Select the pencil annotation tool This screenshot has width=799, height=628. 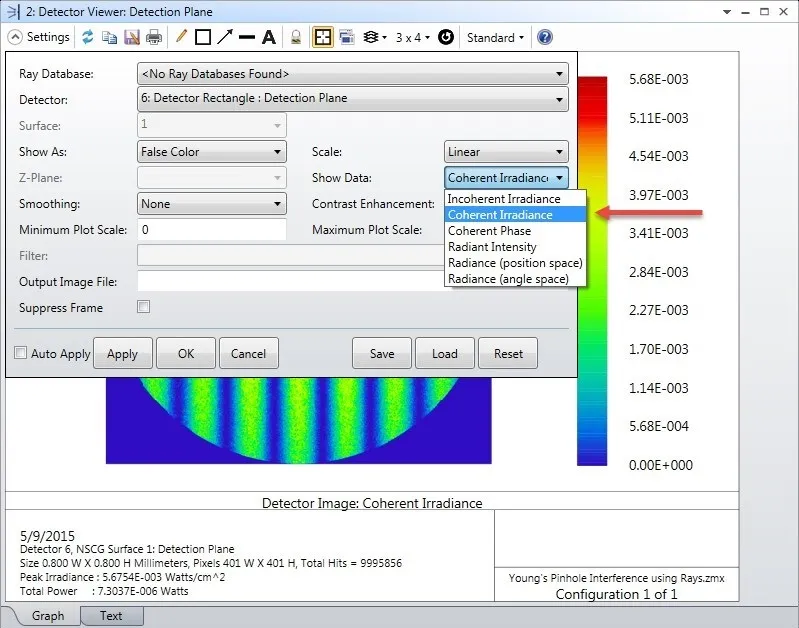pyautogui.click(x=181, y=37)
